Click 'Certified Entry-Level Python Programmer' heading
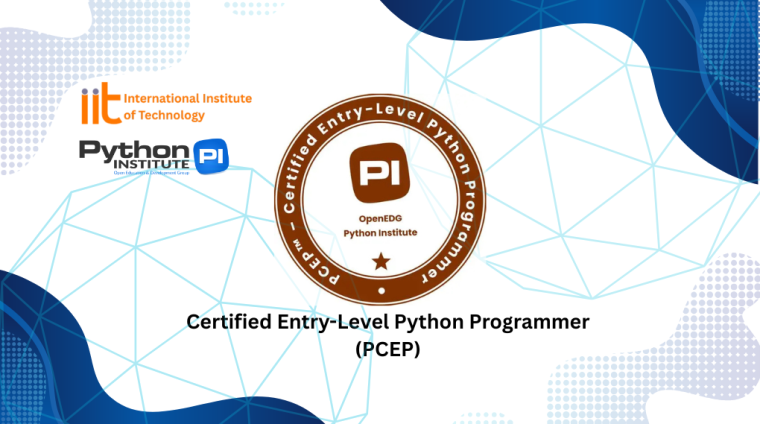 pos(388,322)
